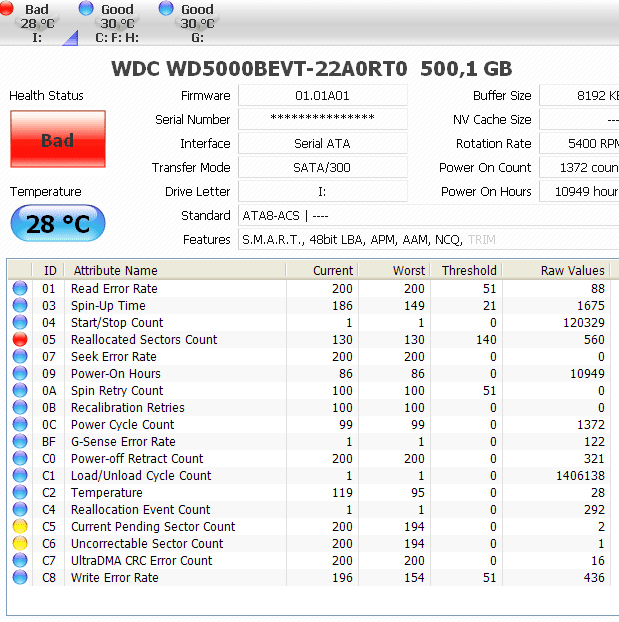Select the Reallocated Sectors Count attribute name
This screenshot has width=619, height=622.
[x=144, y=340]
